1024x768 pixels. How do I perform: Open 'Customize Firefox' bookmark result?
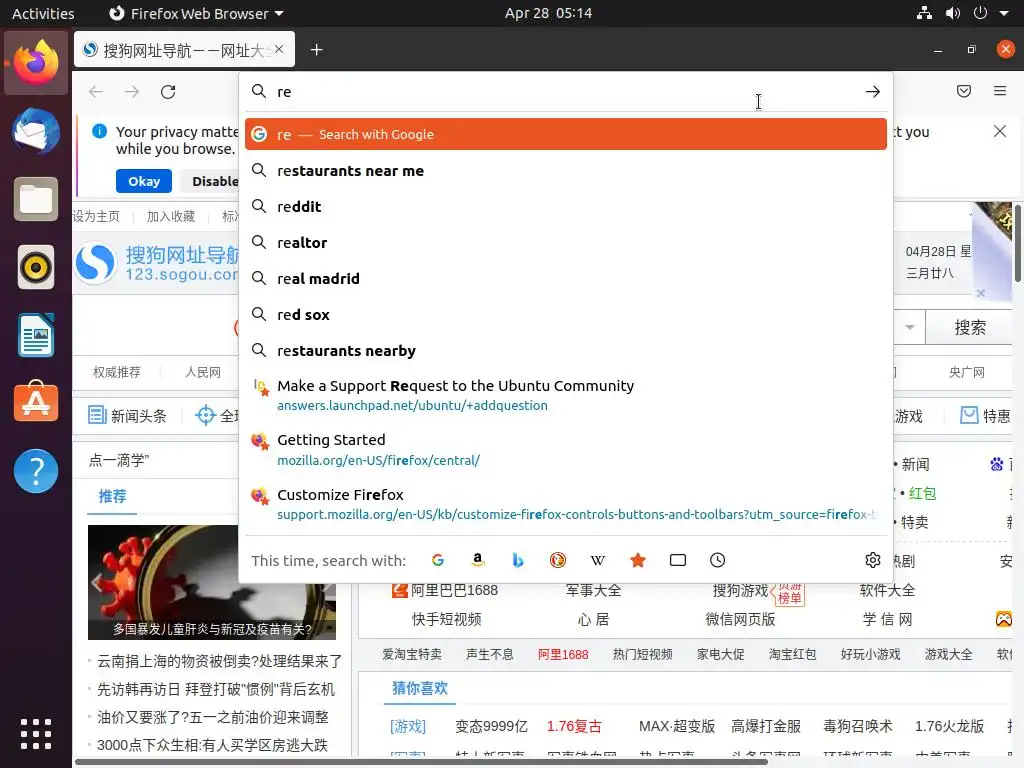point(566,504)
